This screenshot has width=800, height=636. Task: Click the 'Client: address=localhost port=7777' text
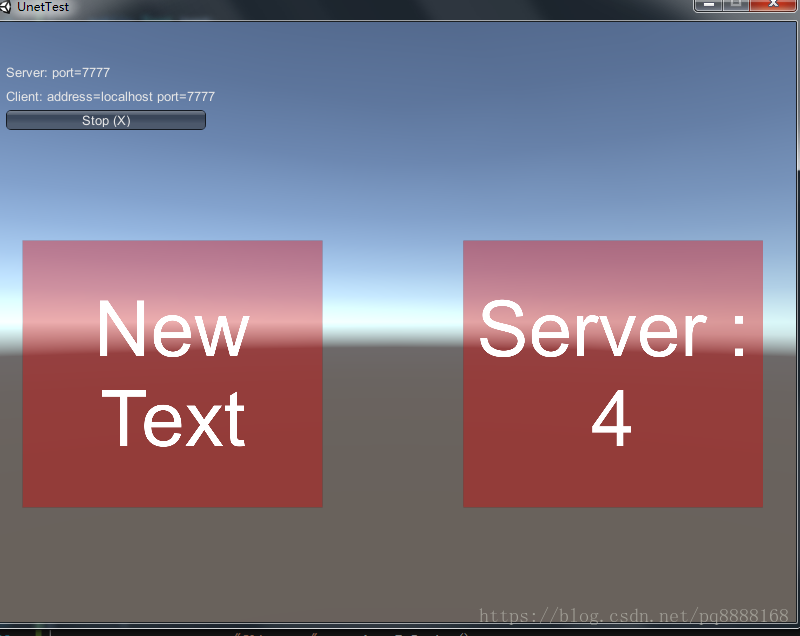(x=110, y=96)
